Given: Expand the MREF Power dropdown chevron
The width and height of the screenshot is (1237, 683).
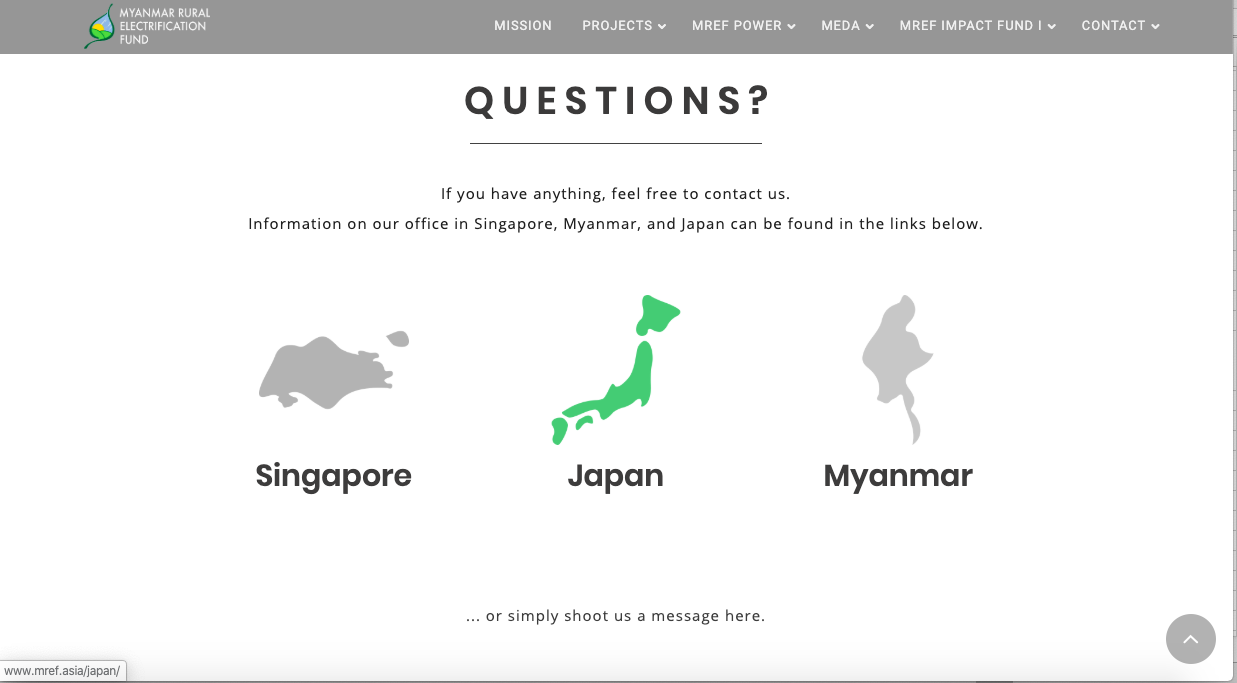Looking at the screenshot, I should point(791,27).
